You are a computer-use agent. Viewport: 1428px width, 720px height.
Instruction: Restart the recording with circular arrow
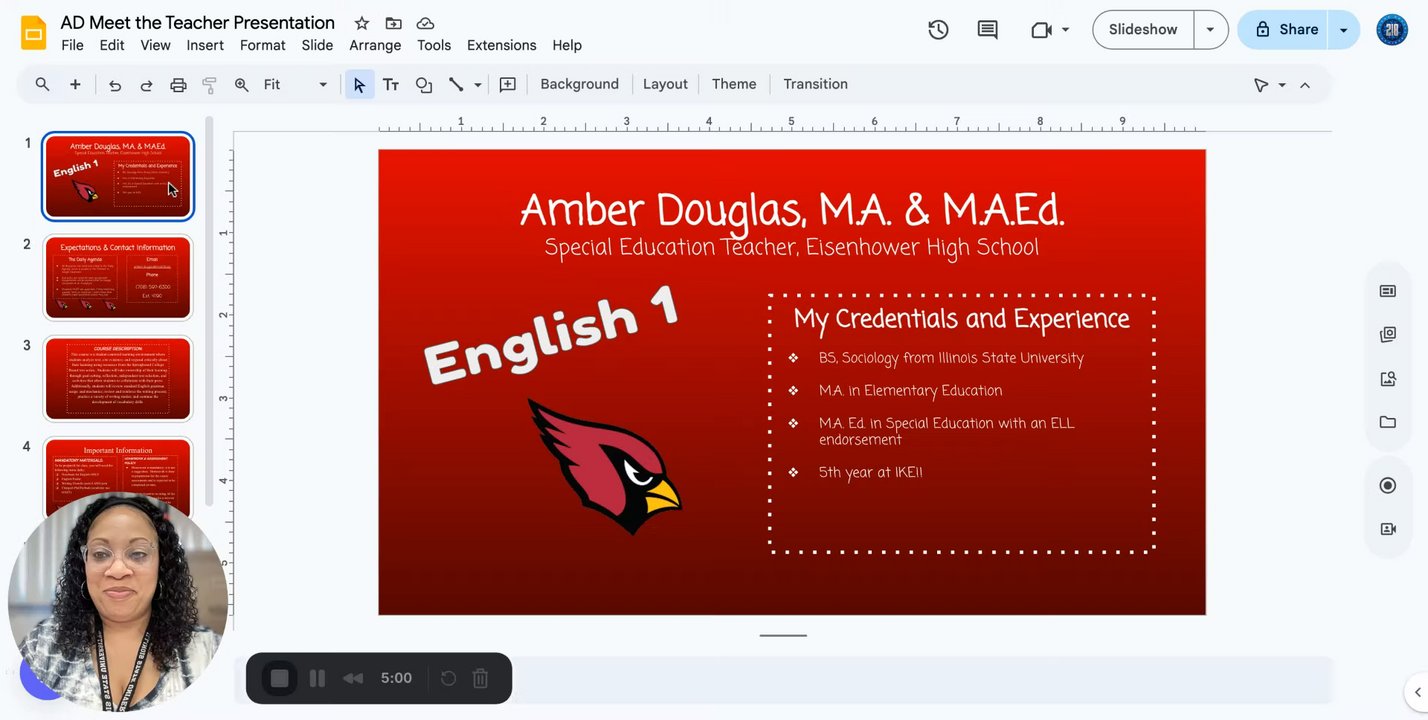(448, 679)
